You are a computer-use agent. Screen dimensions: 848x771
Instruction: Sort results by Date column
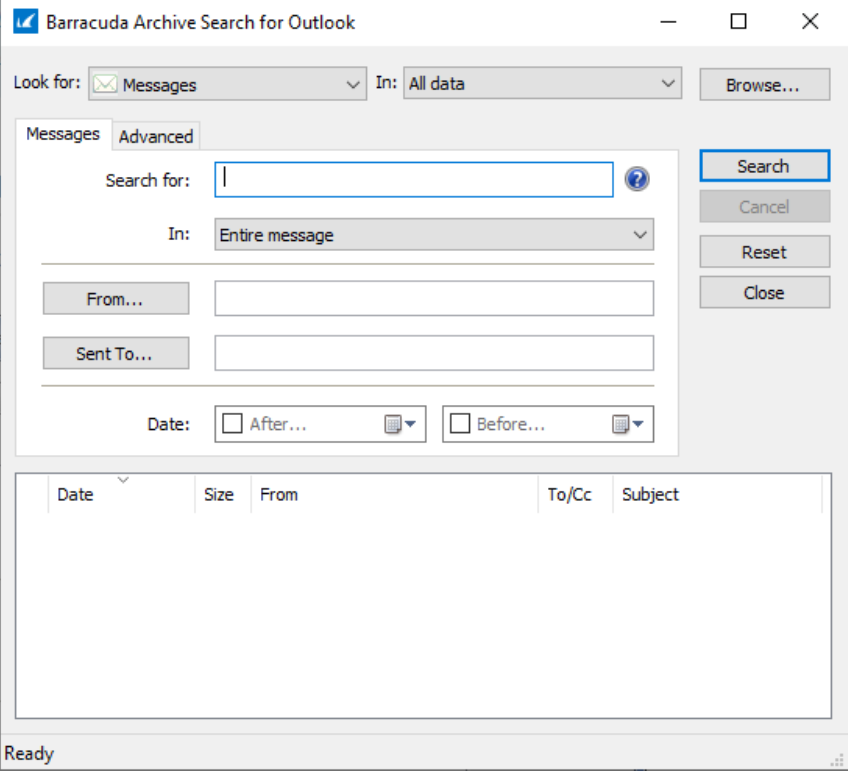pos(121,494)
